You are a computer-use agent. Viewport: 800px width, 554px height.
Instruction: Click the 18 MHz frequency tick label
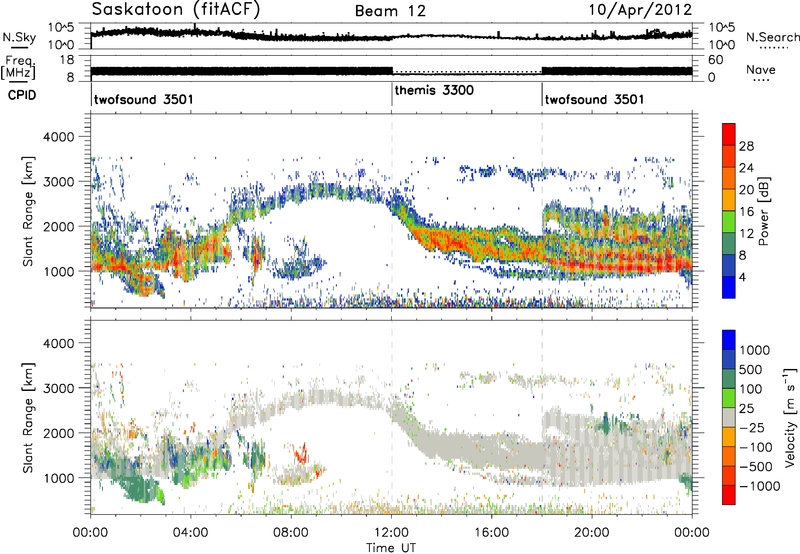(66, 60)
